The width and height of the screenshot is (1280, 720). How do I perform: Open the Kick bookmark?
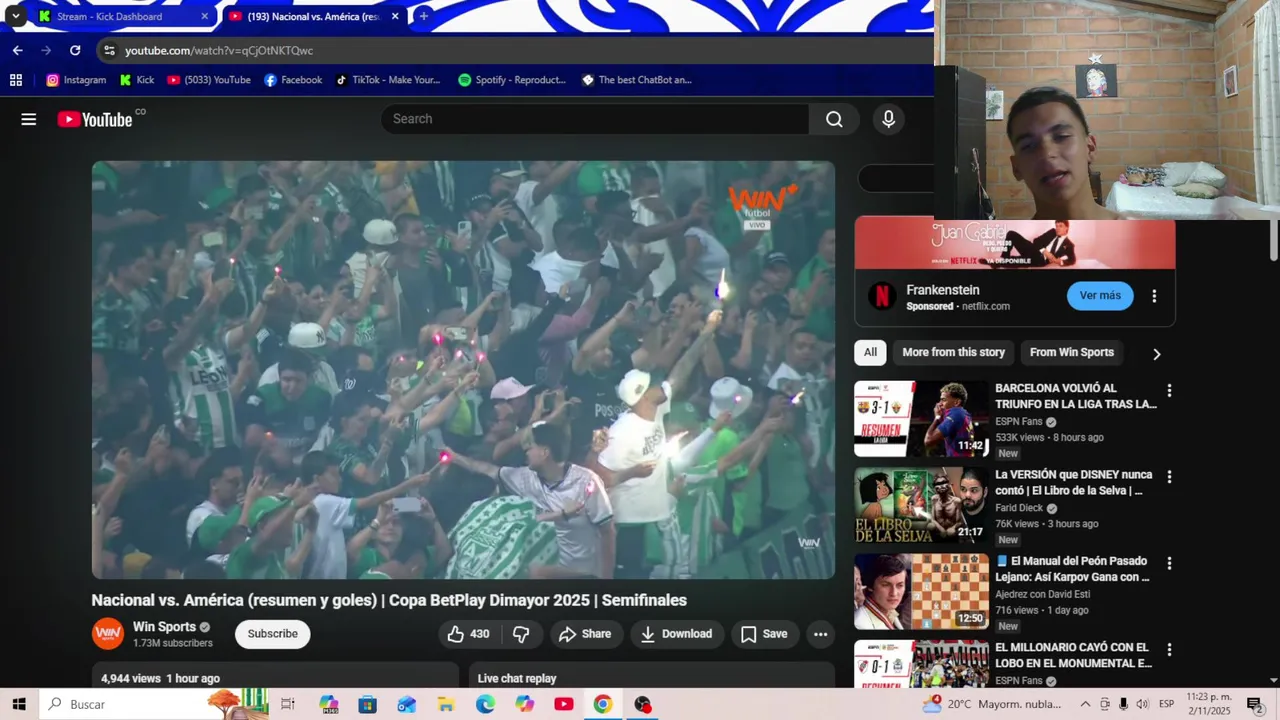137,80
